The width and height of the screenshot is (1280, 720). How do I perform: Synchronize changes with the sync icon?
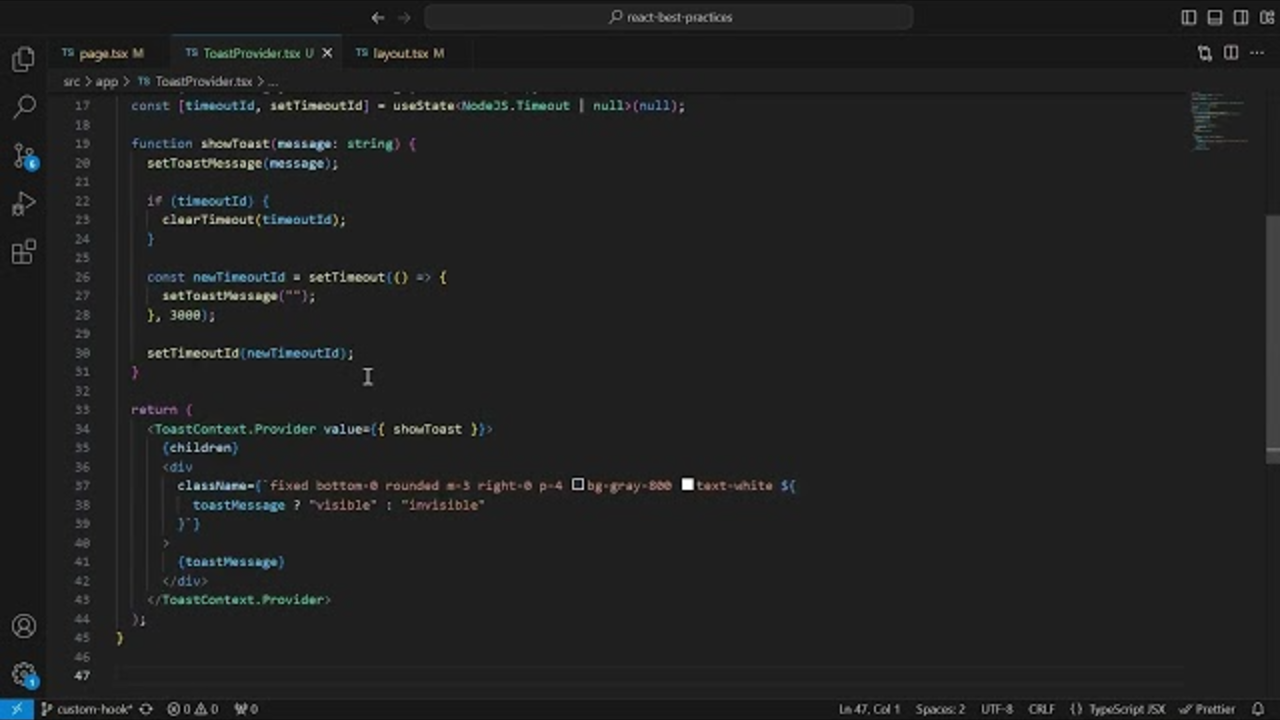[145, 709]
